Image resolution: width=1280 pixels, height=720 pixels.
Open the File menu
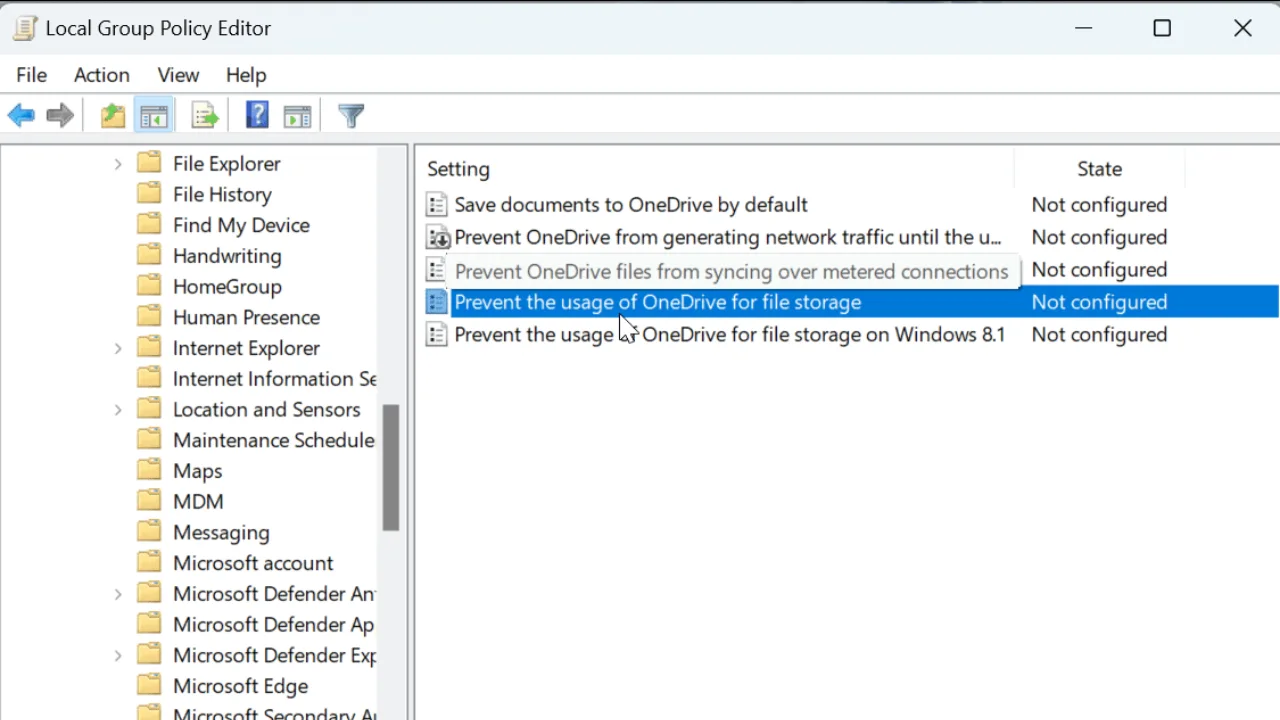coord(31,75)
